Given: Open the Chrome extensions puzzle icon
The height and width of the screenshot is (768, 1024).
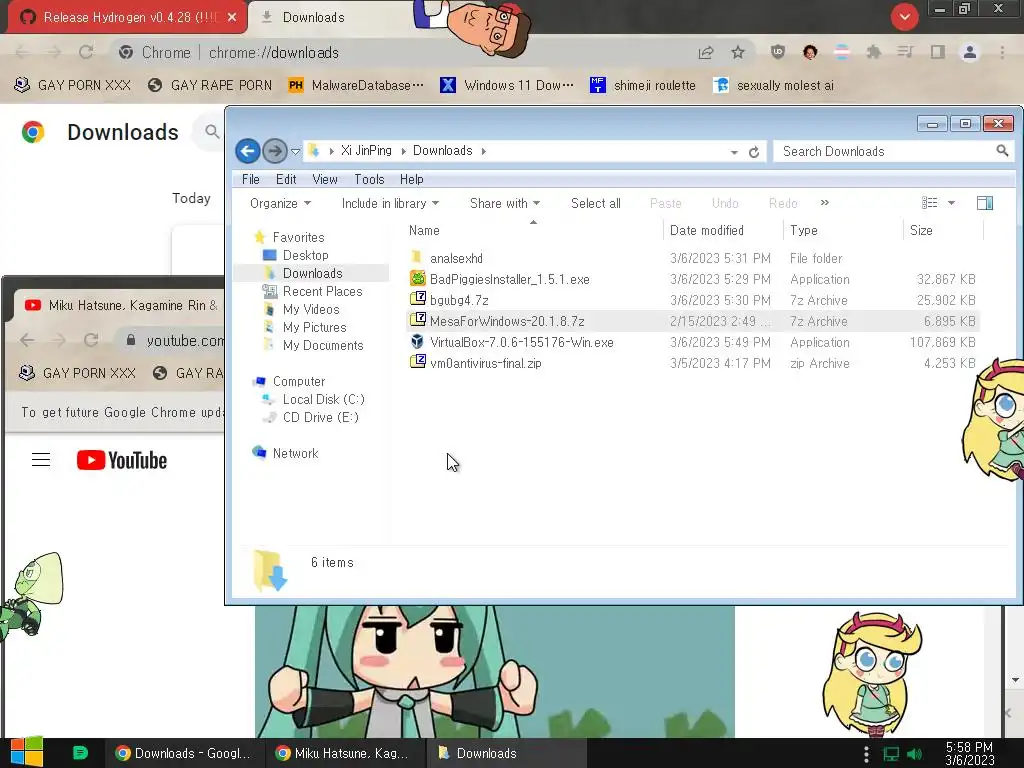Looking at the screenshot, I should pyautogui.click(x=873, y=52).
